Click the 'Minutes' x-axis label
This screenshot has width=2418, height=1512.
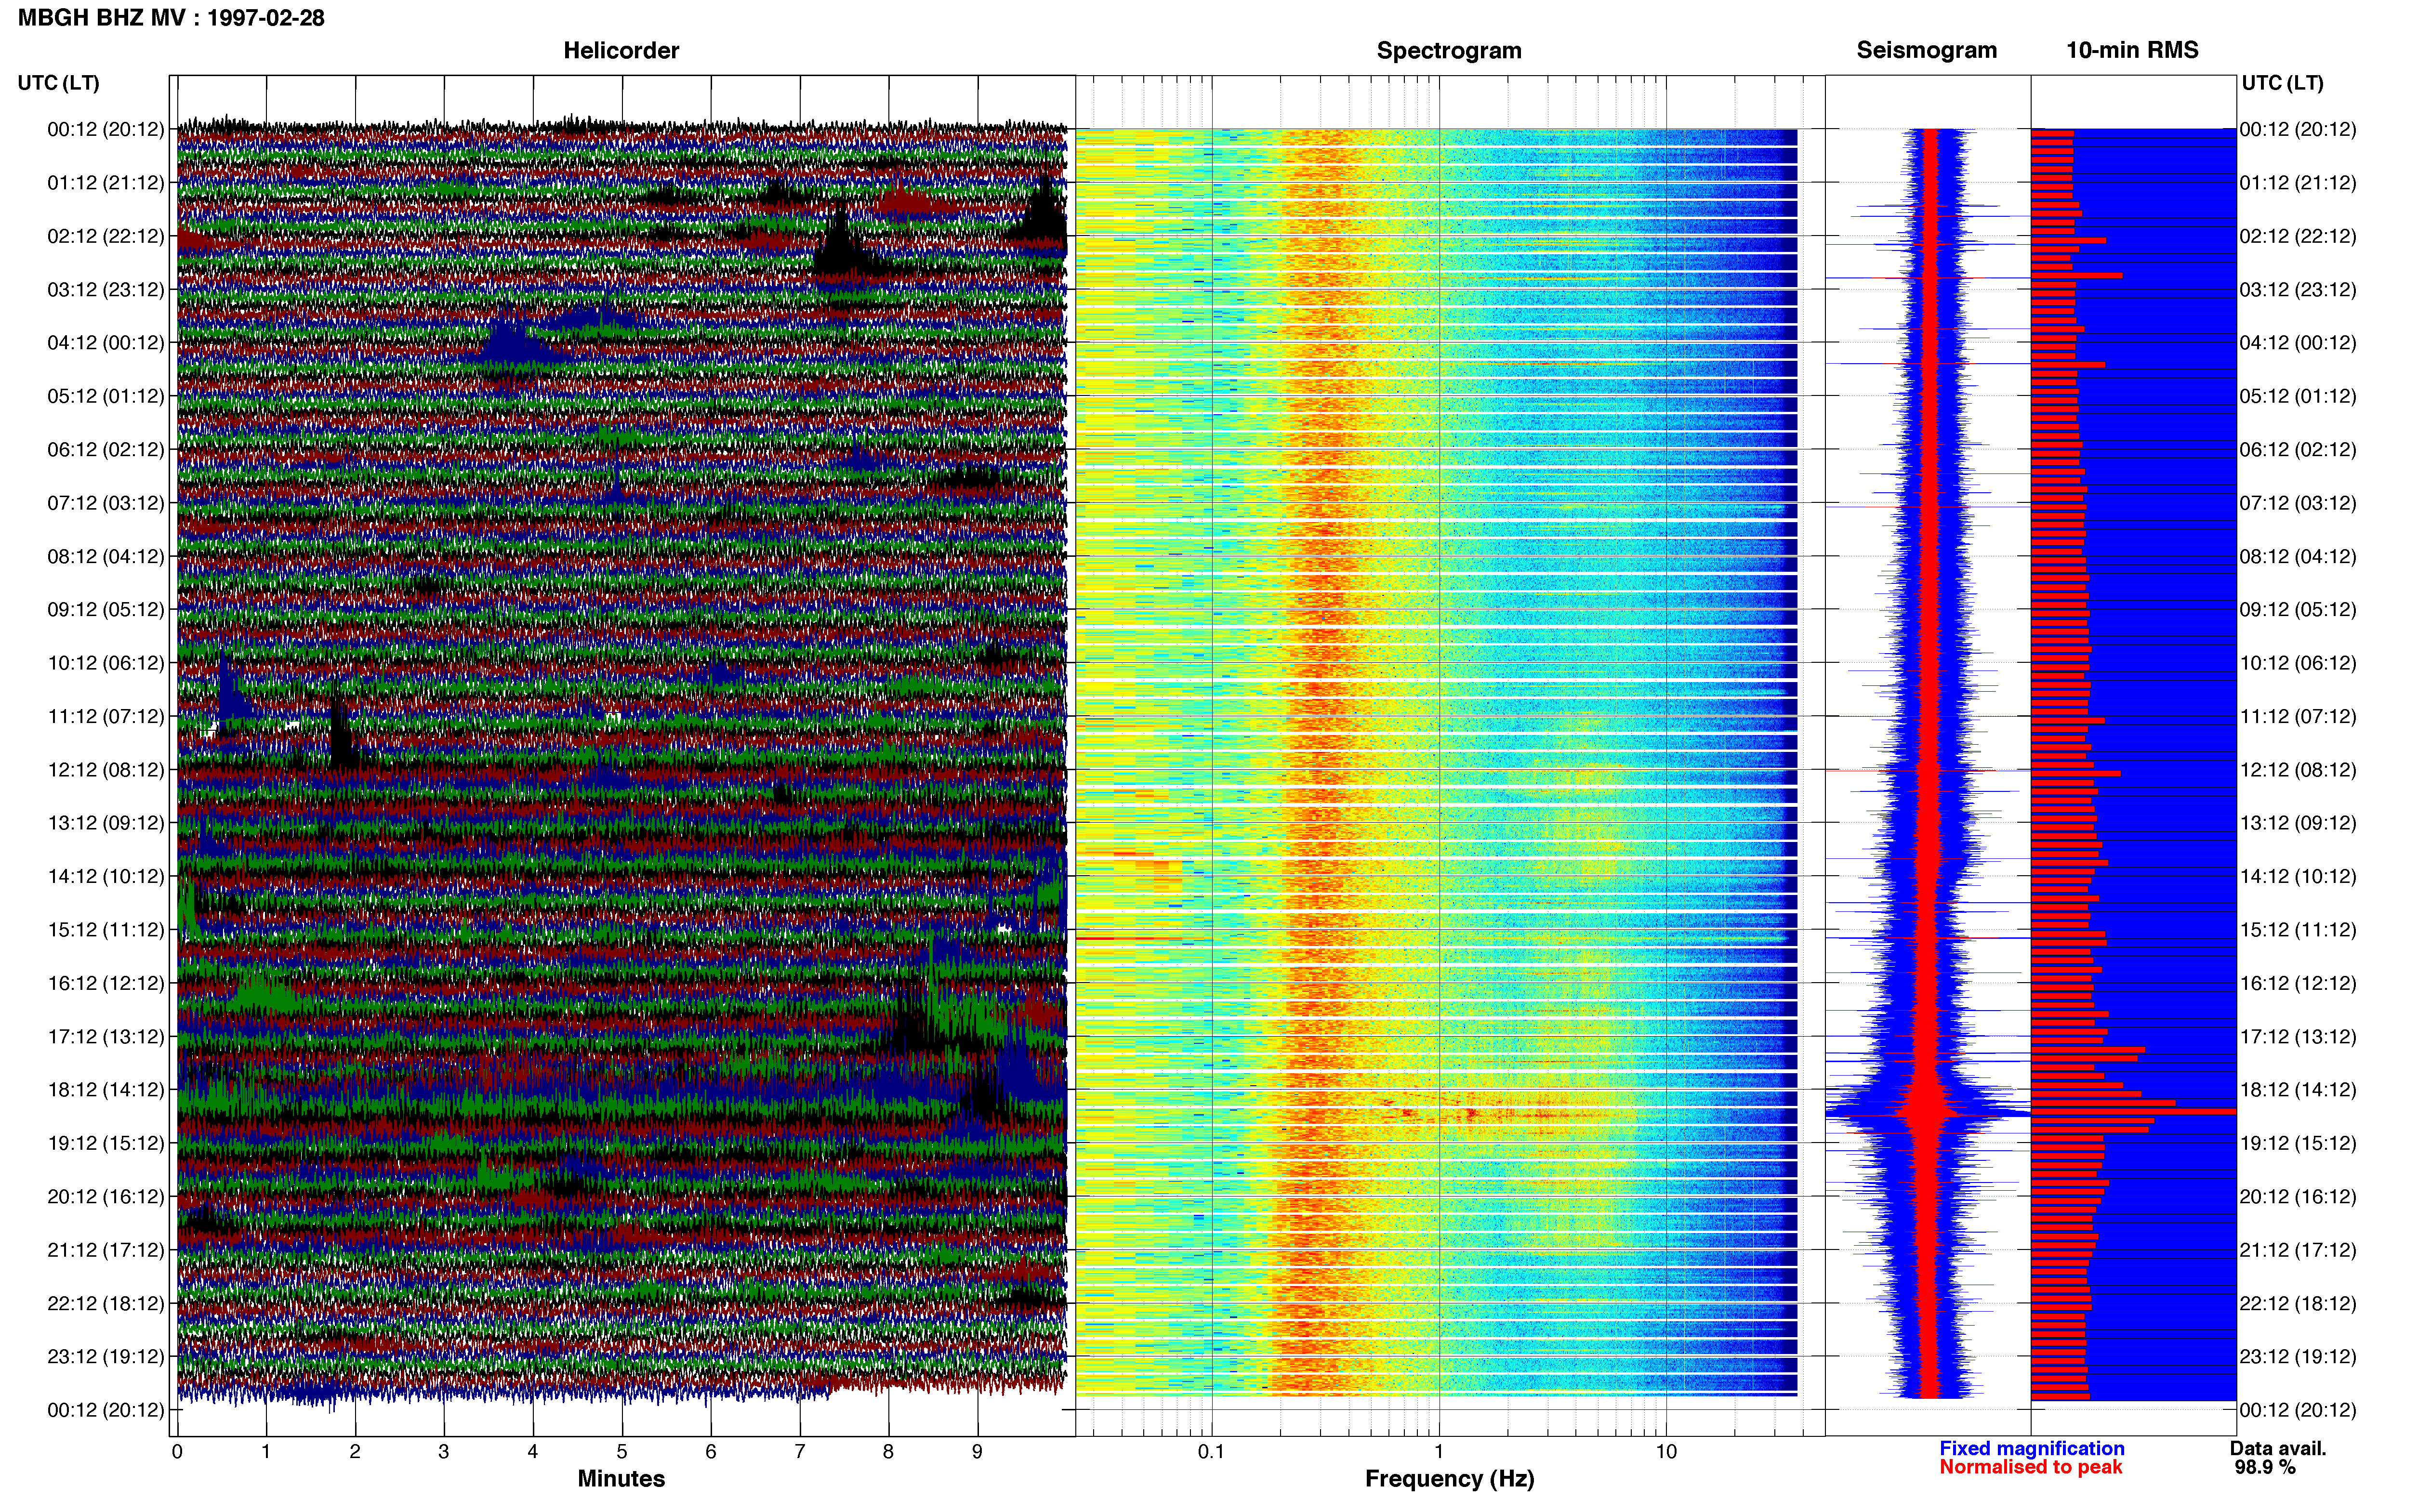621,1479
